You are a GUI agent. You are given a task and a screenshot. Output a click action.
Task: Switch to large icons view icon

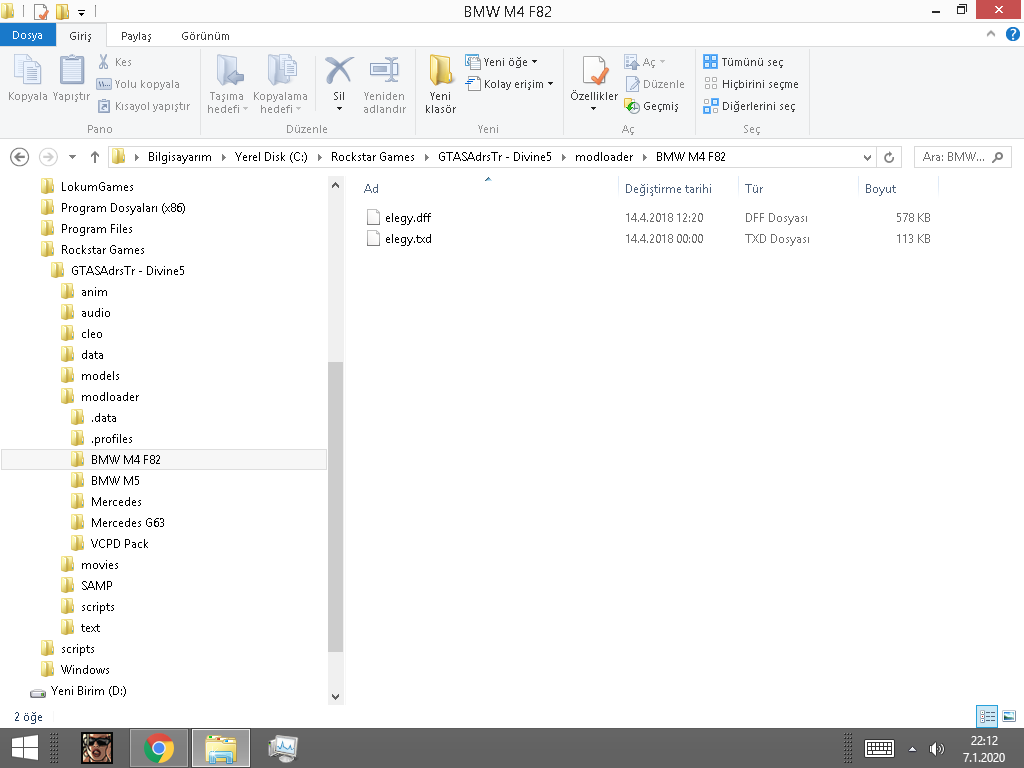coord(1009,716)
